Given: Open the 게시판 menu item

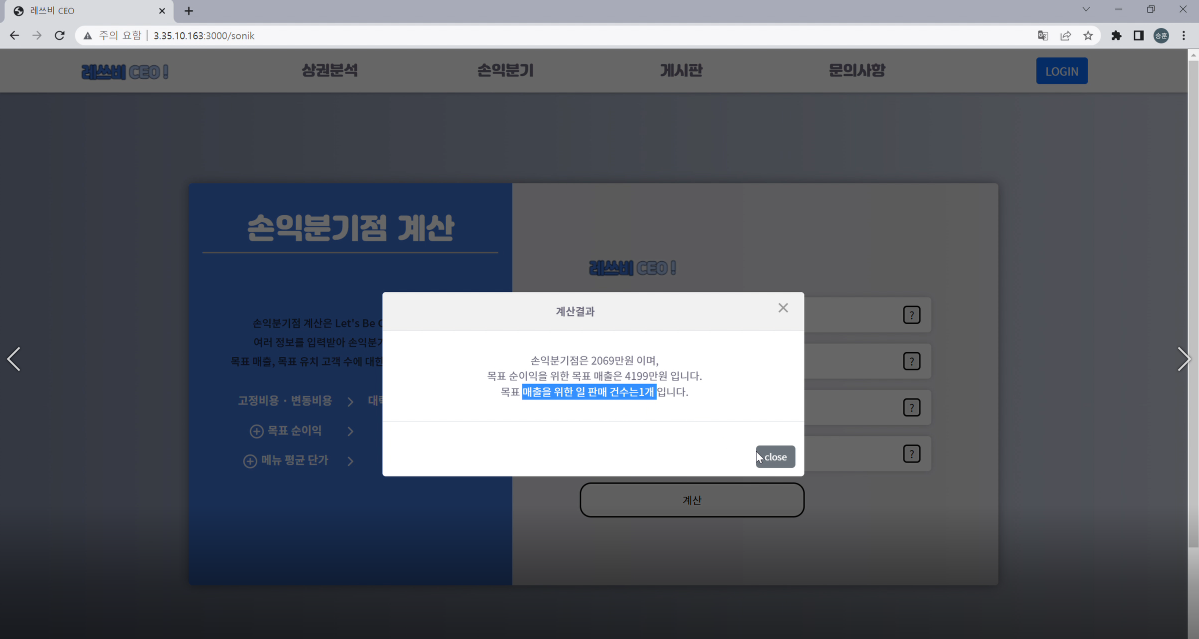Looking at the screenshot, I should [x=681, y=70].
